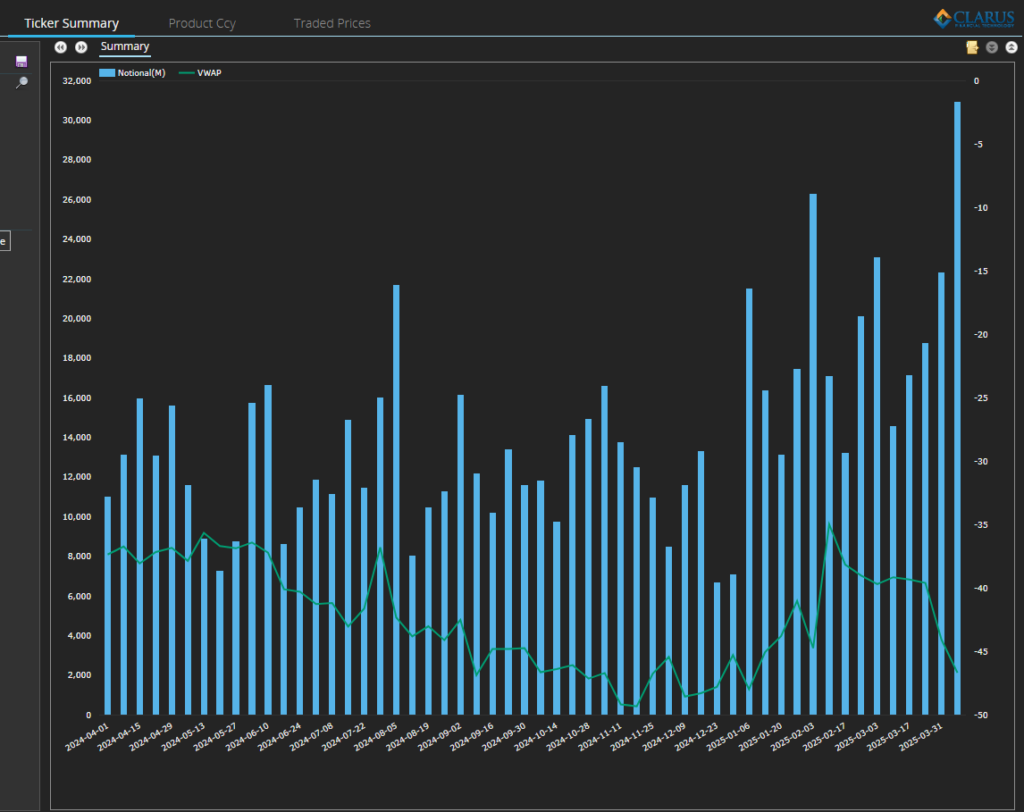Switch to the Product Ccy tab
This screenshot has width=1024, height=812.
click(202, 24)
